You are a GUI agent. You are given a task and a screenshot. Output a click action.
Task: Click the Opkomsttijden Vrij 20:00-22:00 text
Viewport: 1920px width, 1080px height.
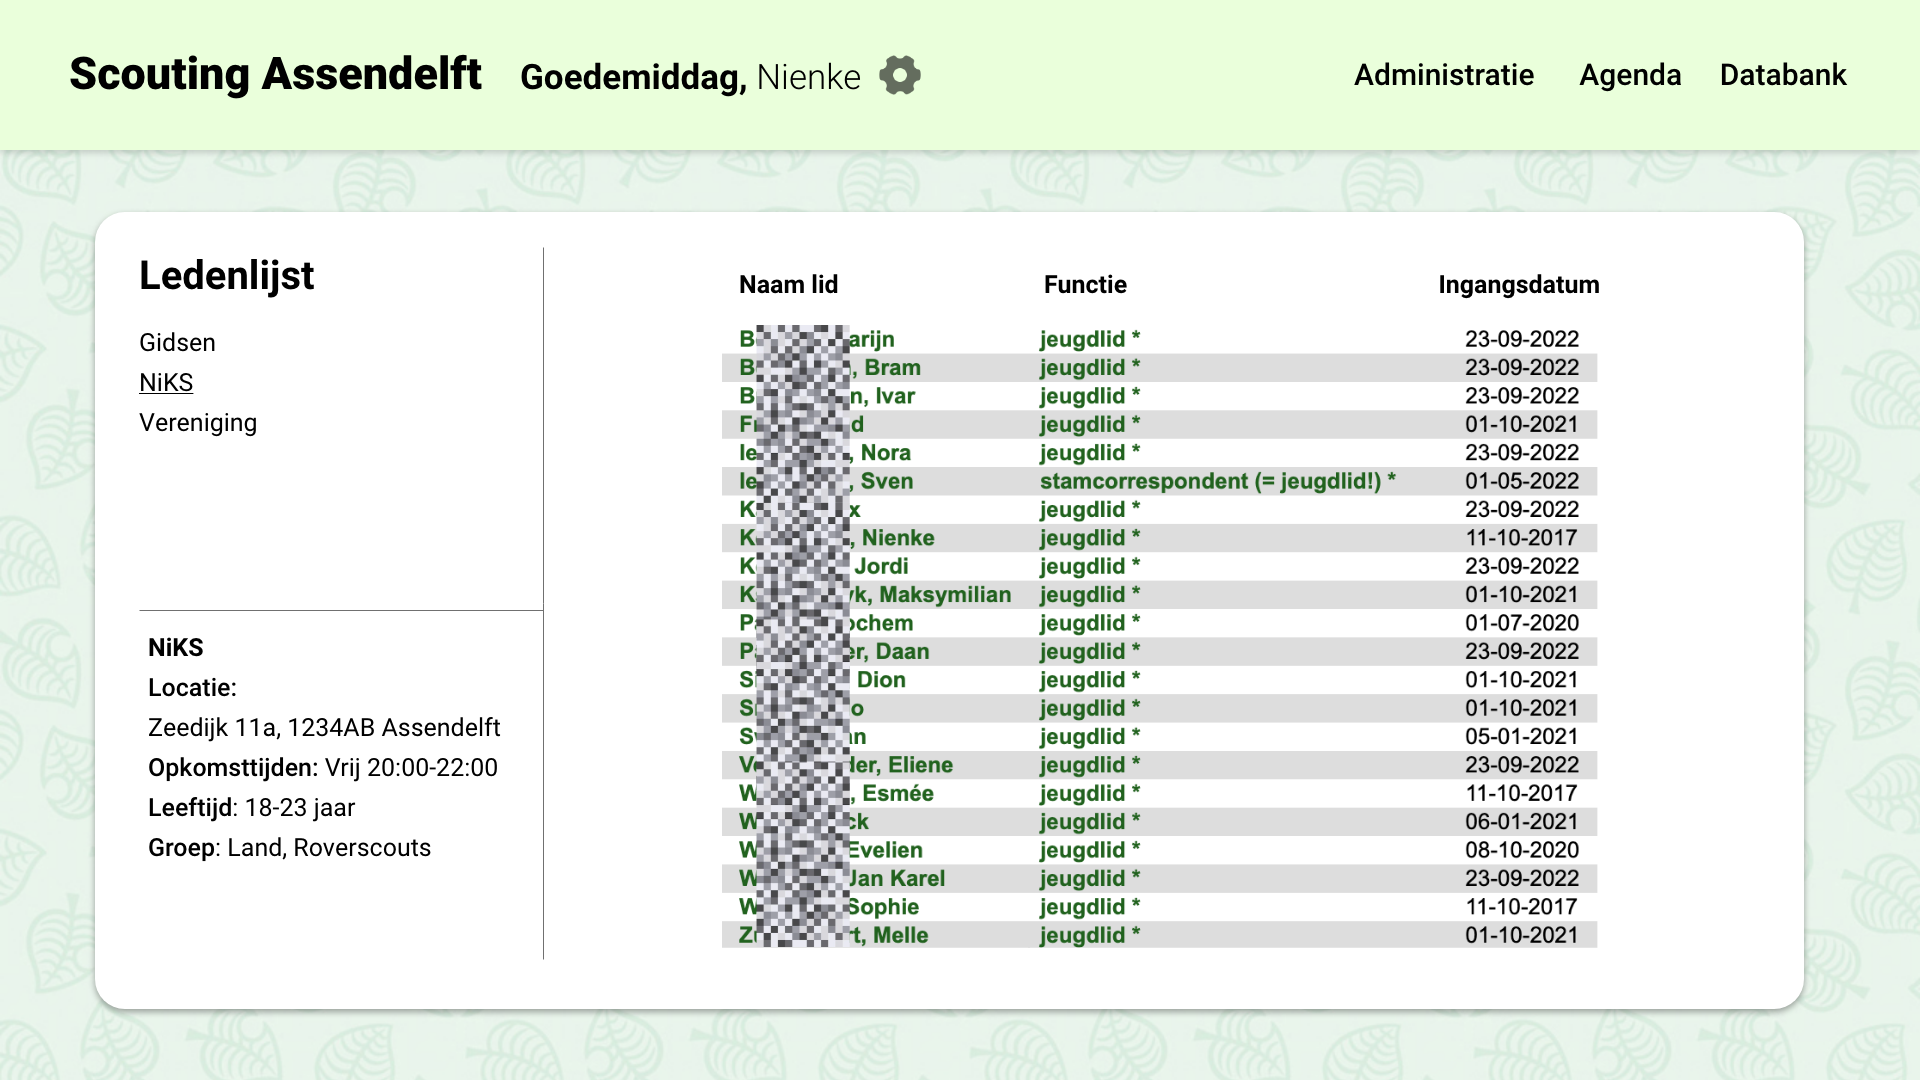coord(323,767)
